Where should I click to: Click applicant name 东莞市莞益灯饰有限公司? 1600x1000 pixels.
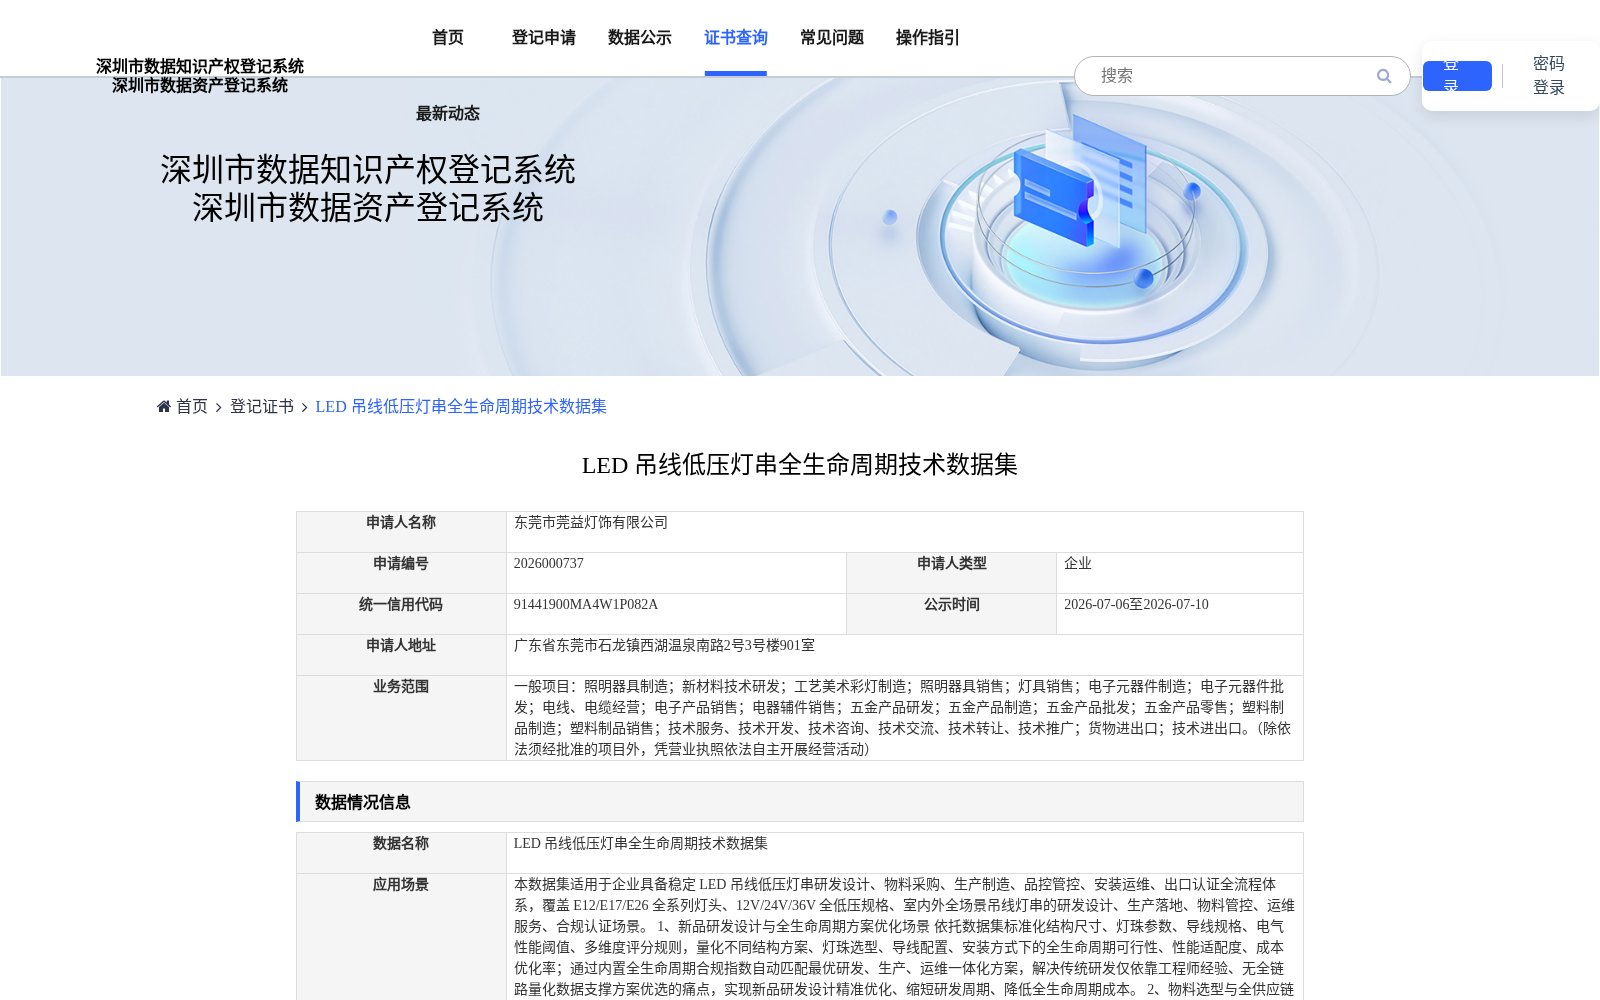tap(590, 522)
